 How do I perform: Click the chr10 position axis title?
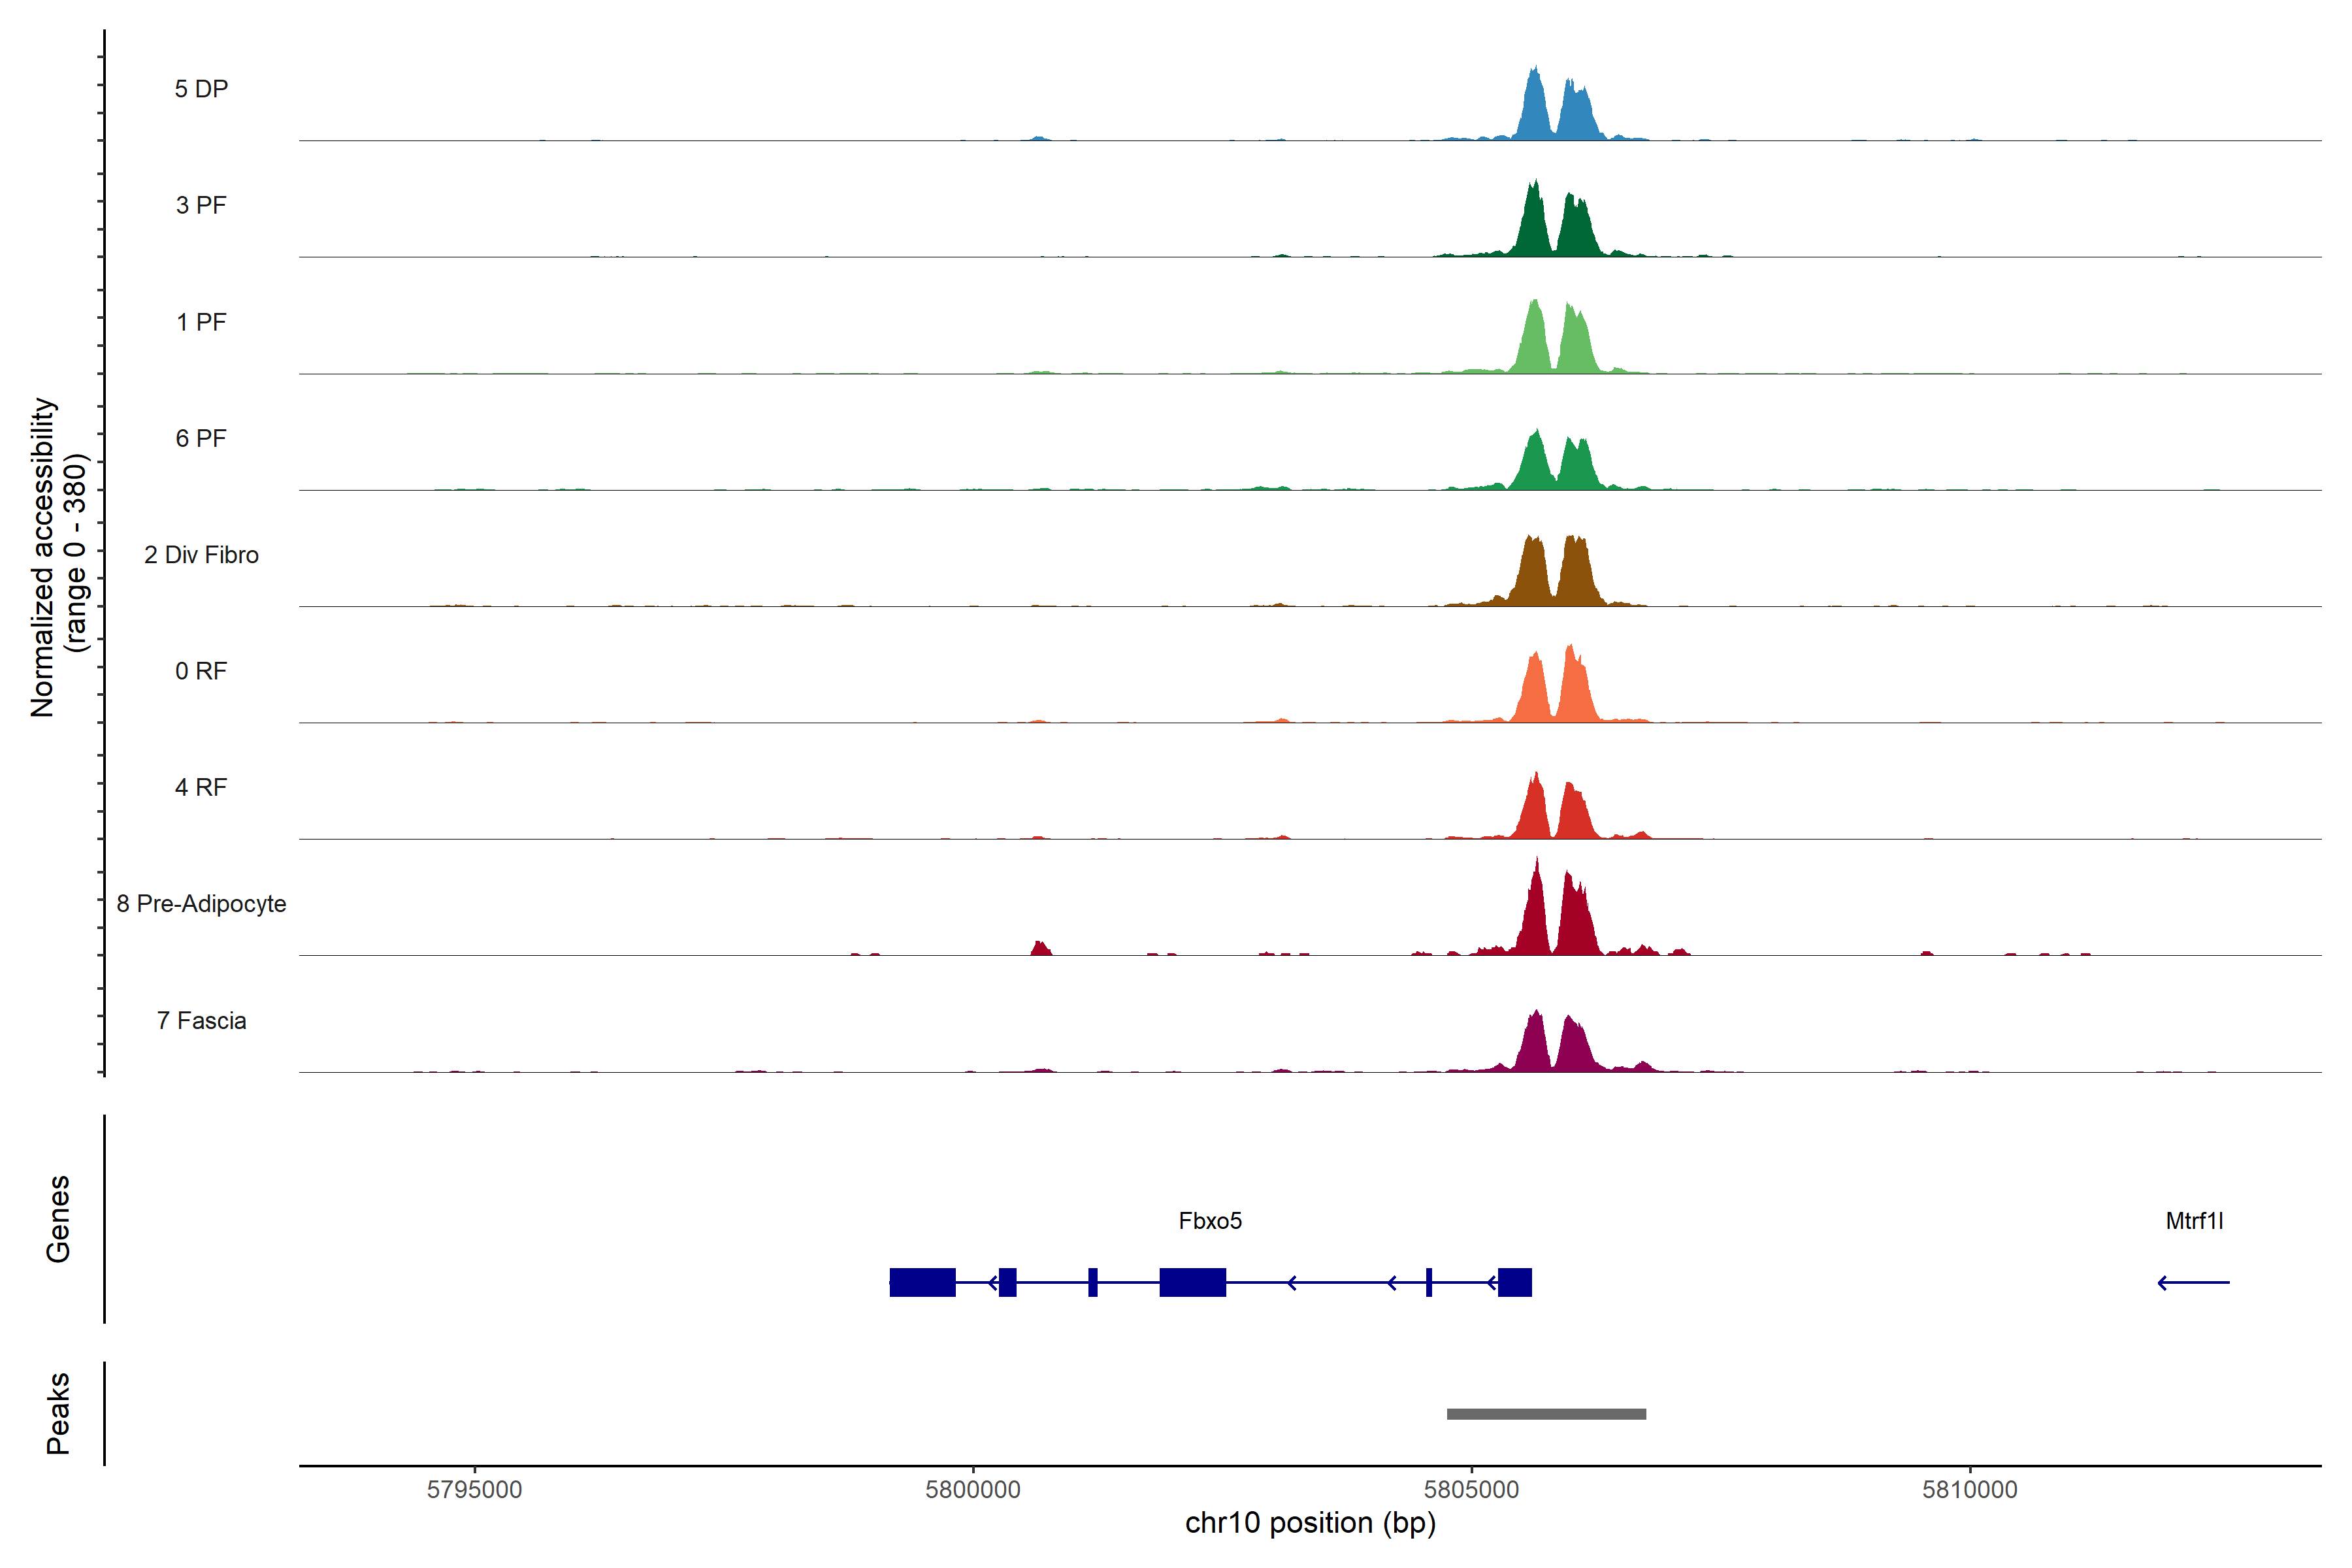(x=1310, y=1523)
